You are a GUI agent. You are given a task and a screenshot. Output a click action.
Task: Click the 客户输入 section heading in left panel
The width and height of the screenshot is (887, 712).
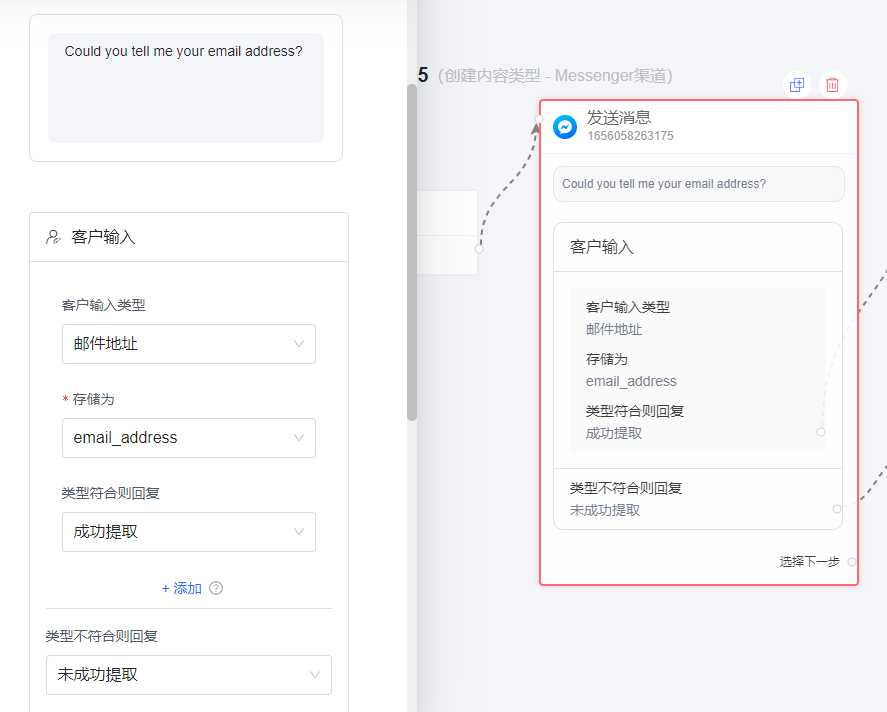(x=104, y=237)
